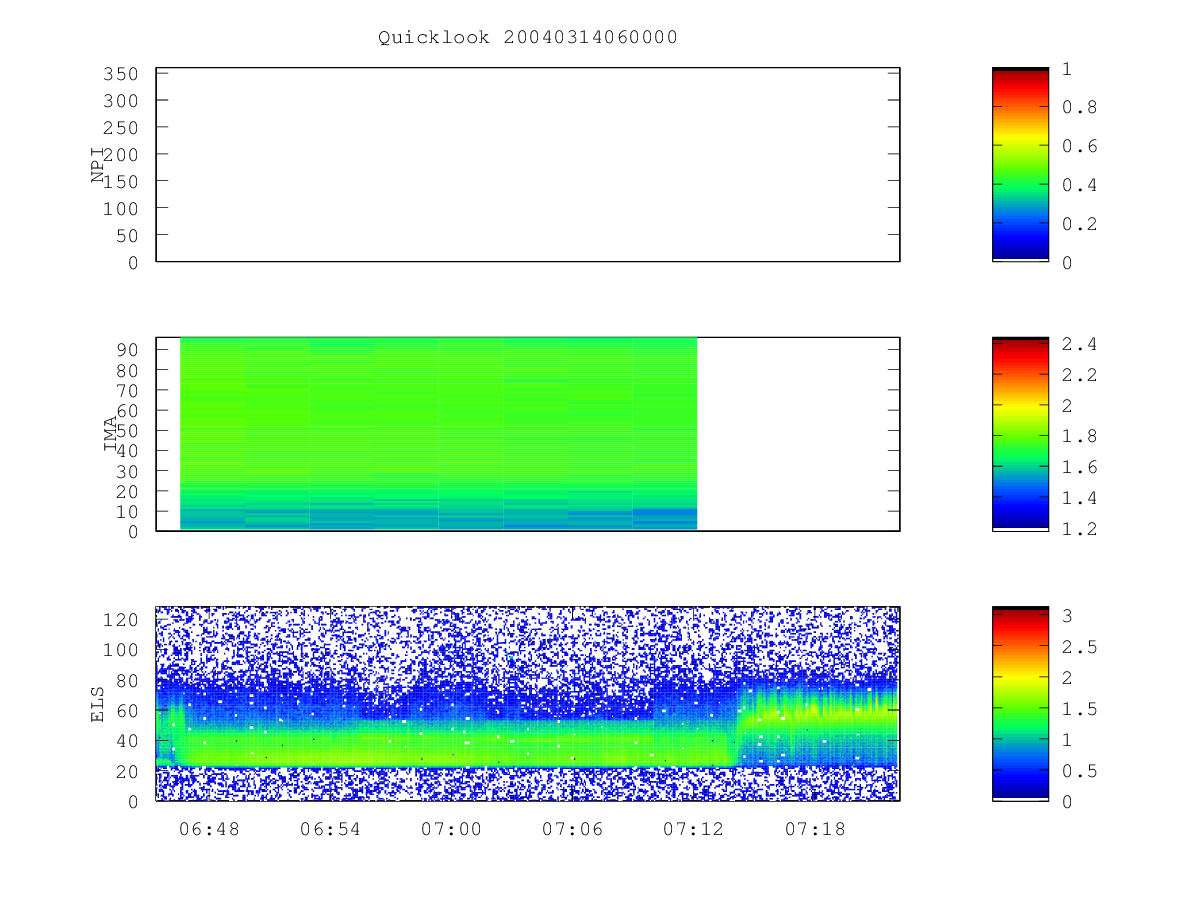Click inside the empty NPI plot panel
Screen dimensions: 1200x900
[x=528, y=165]
